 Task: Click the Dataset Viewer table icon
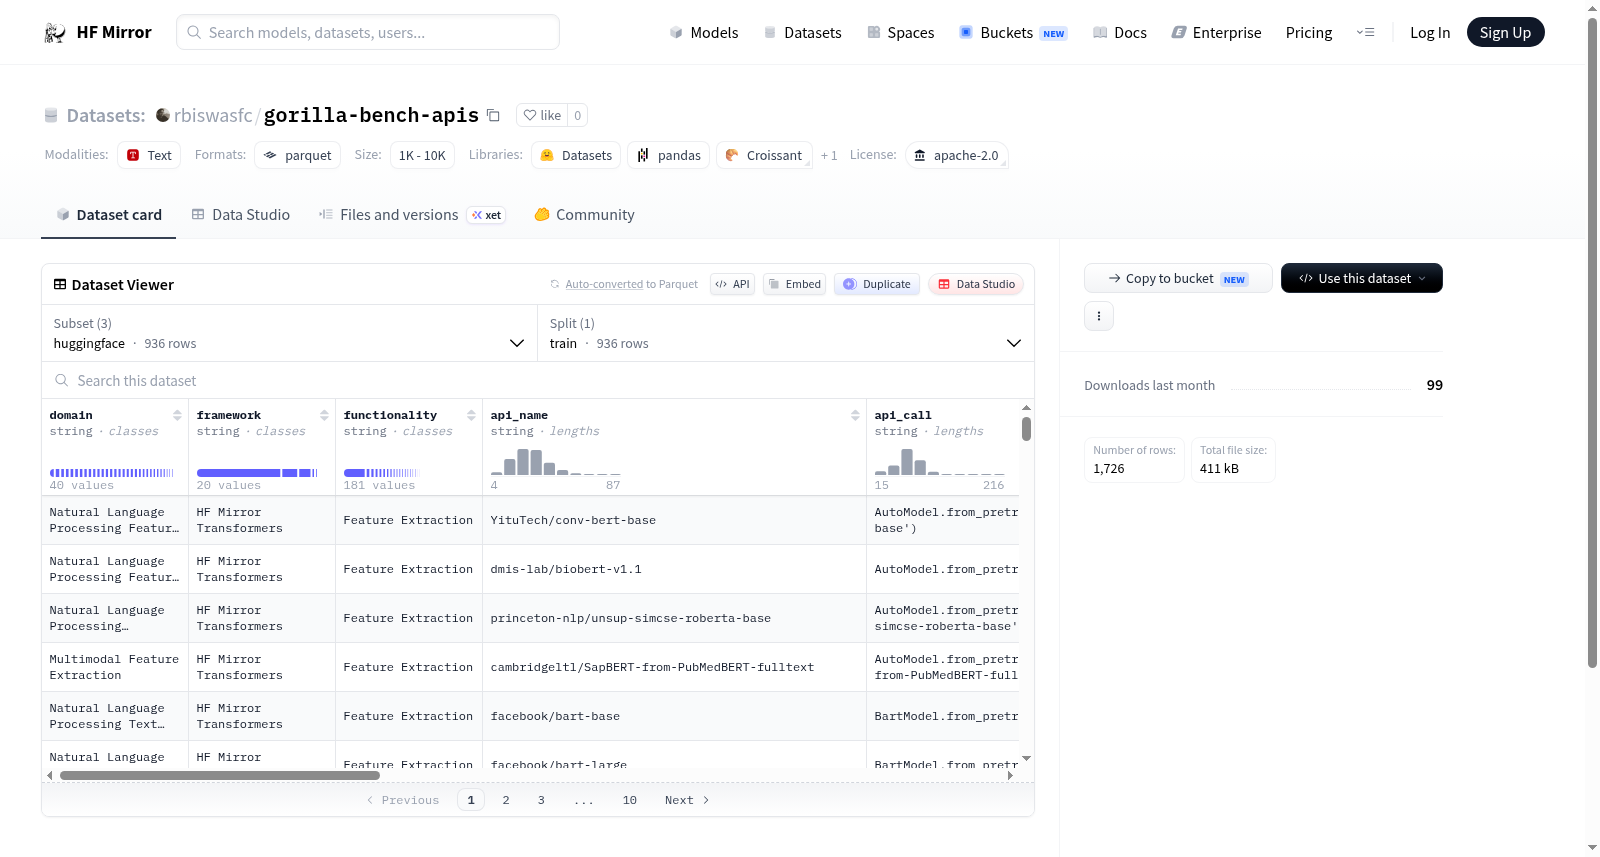coord(60,285)
